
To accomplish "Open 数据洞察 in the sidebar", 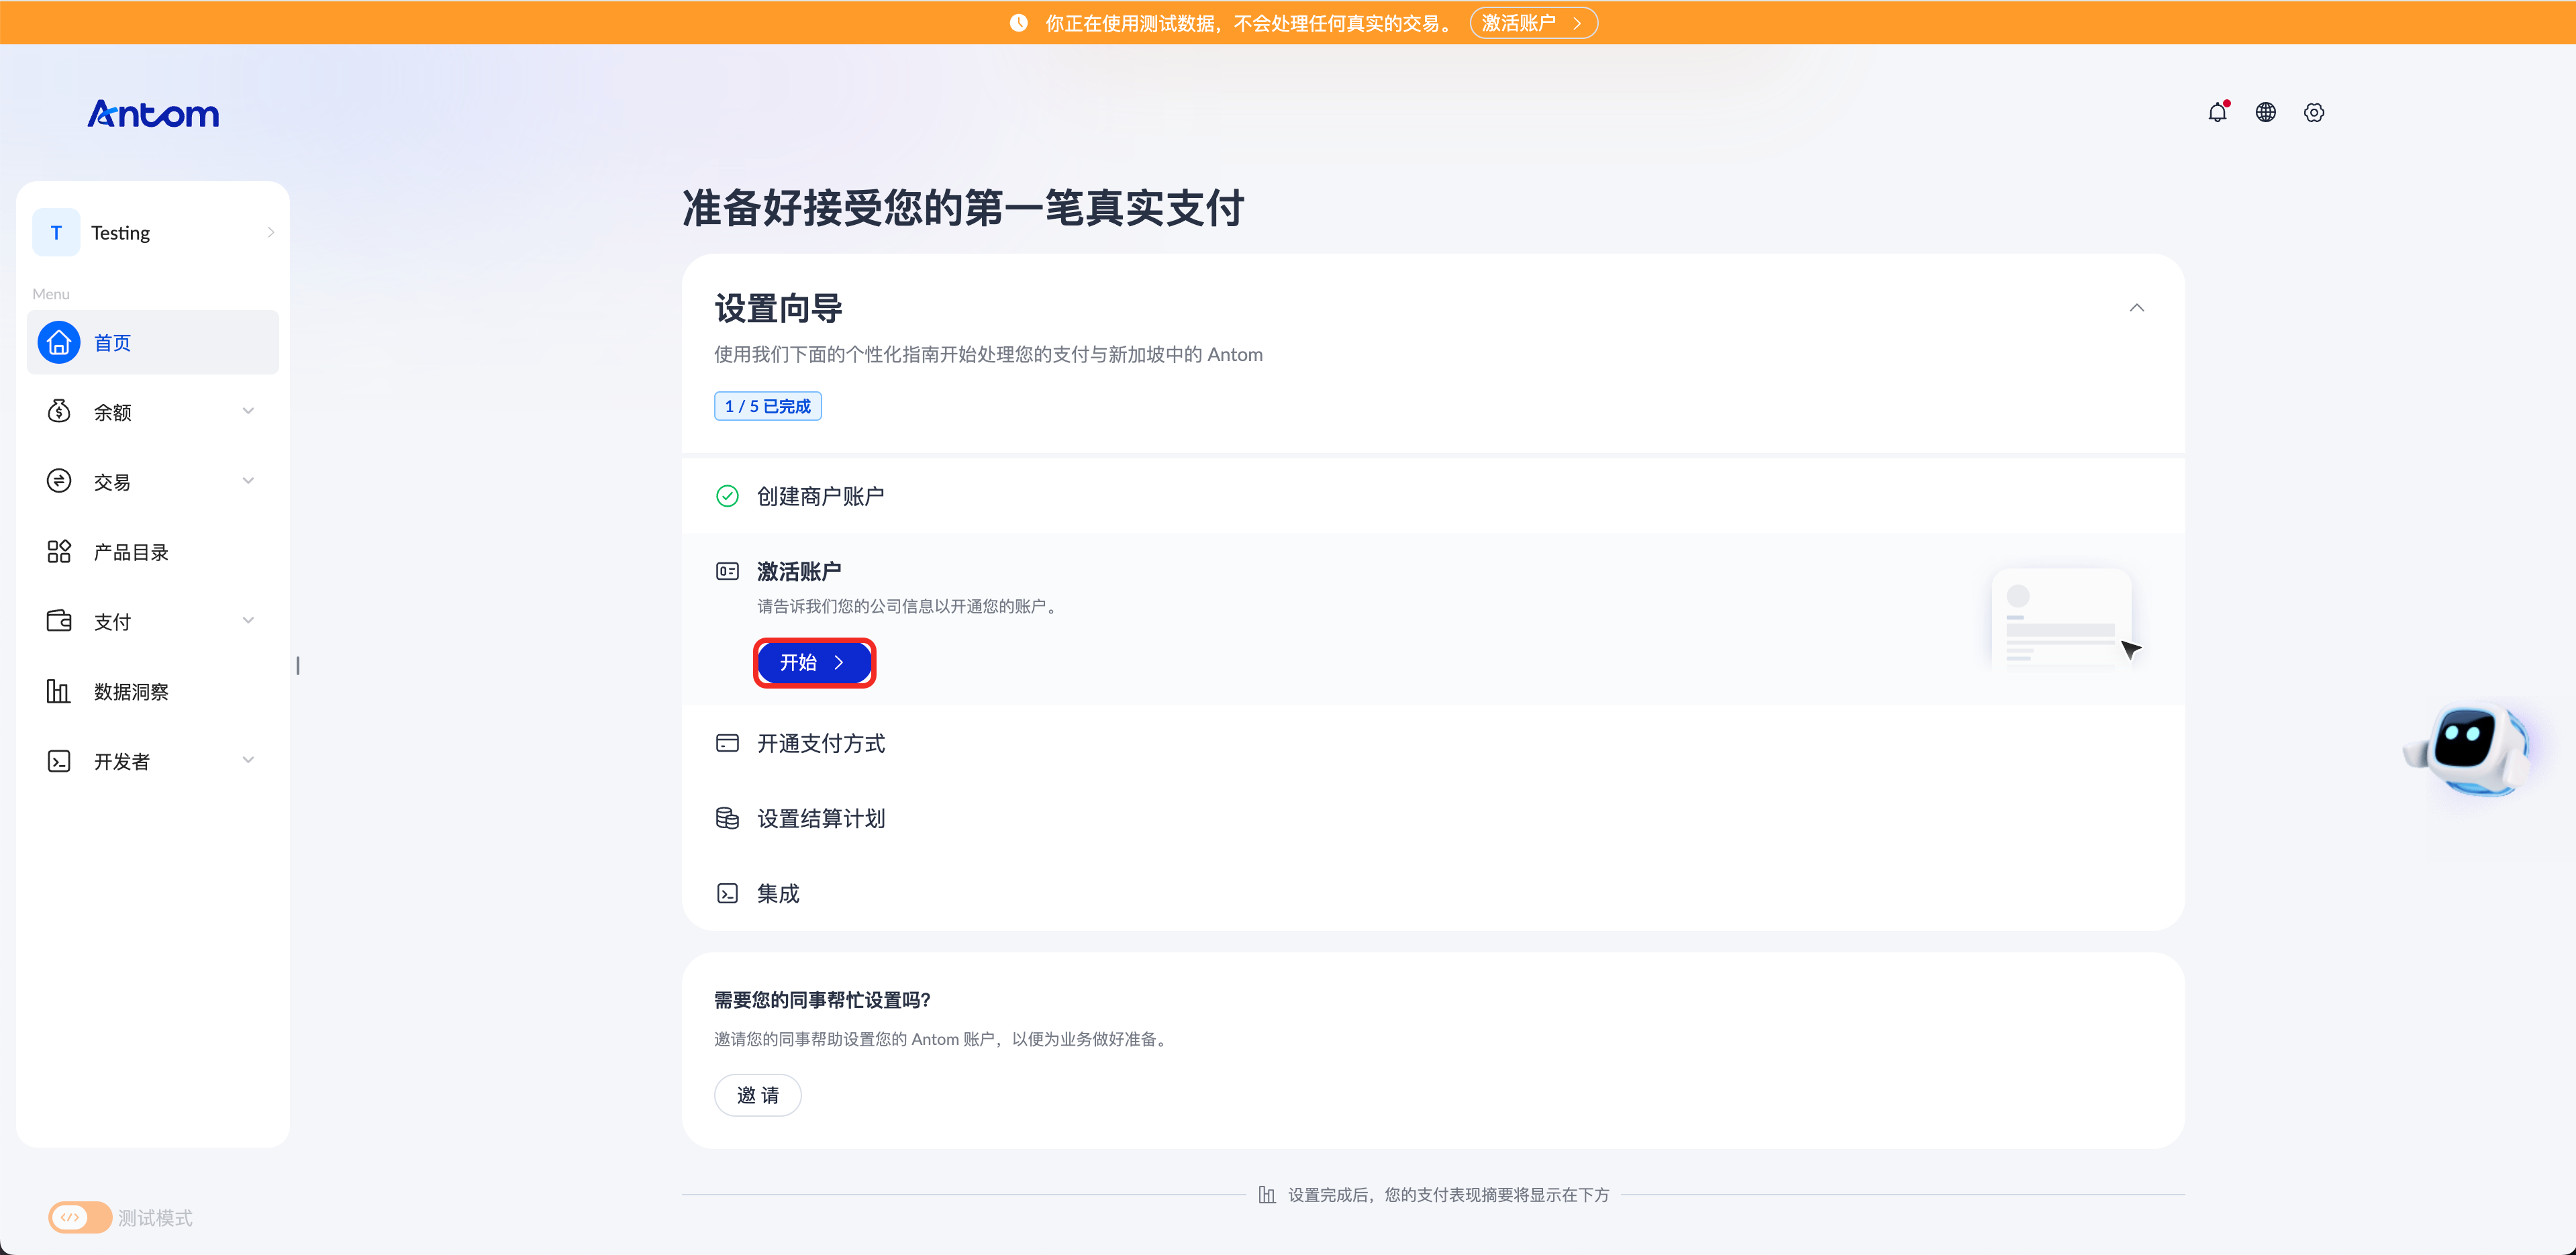I will pos(153,691).
